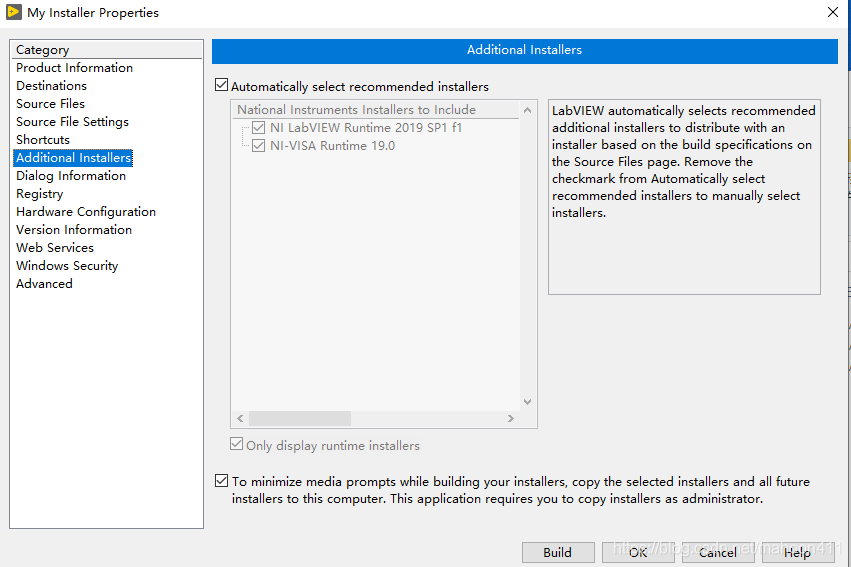Select the NI-VISA Runtime 19.0 row text
This screenshot has height=567, width=851.
(332, 146)
